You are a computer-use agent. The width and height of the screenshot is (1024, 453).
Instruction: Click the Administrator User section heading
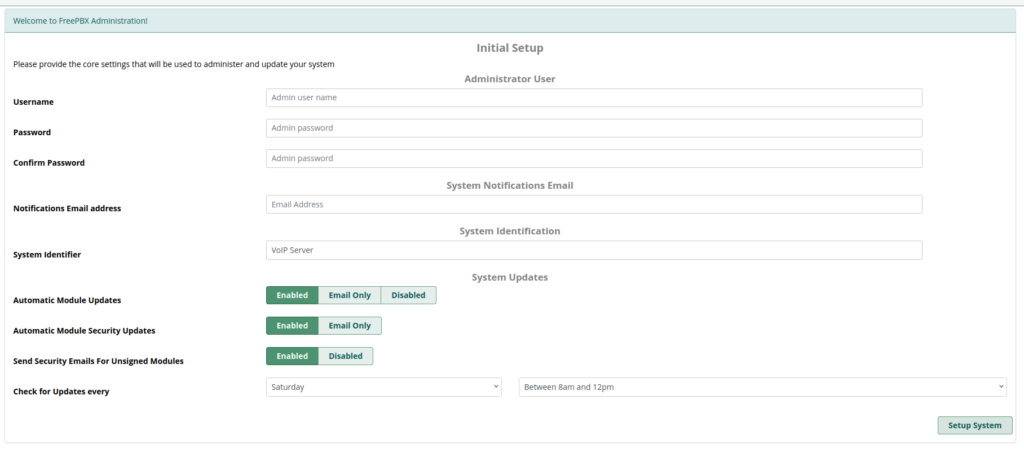509,79
